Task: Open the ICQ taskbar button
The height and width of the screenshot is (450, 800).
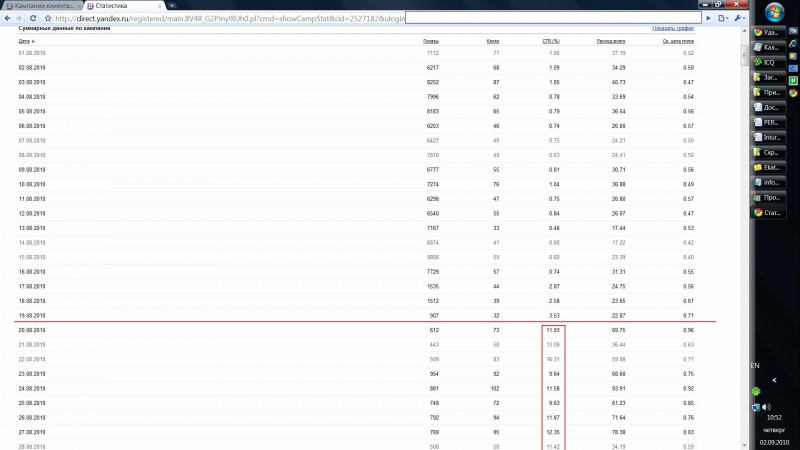Action: click(768, 62)
